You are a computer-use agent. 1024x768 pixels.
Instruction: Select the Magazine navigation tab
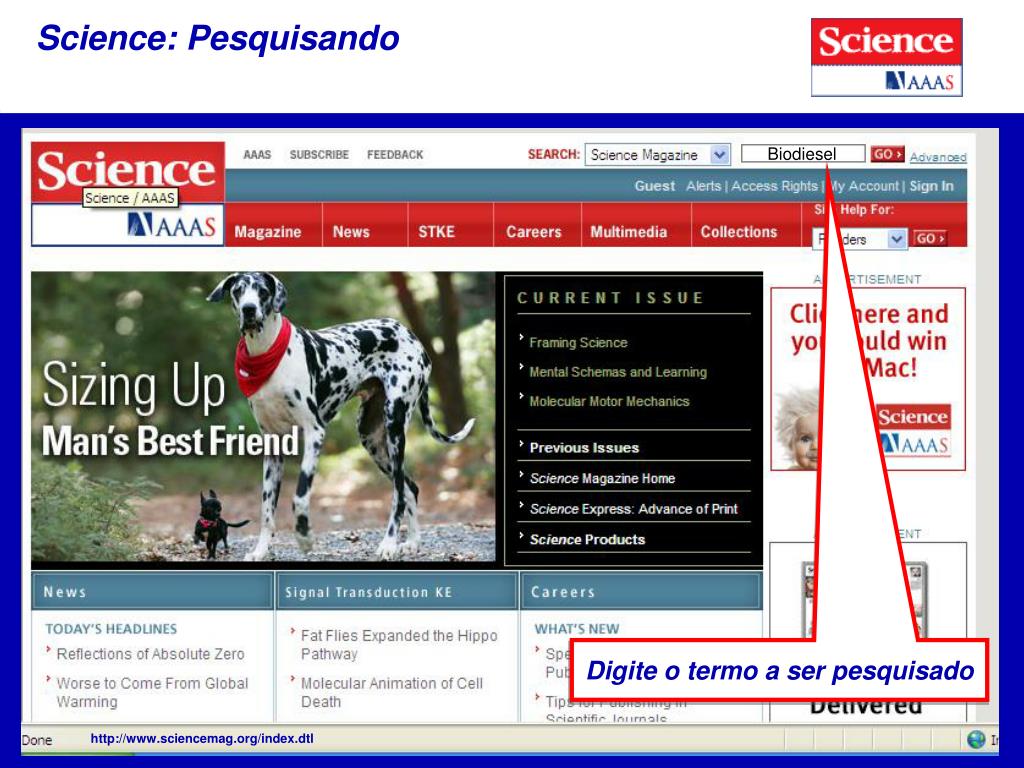pyautogui.click(x=268, y=232)
